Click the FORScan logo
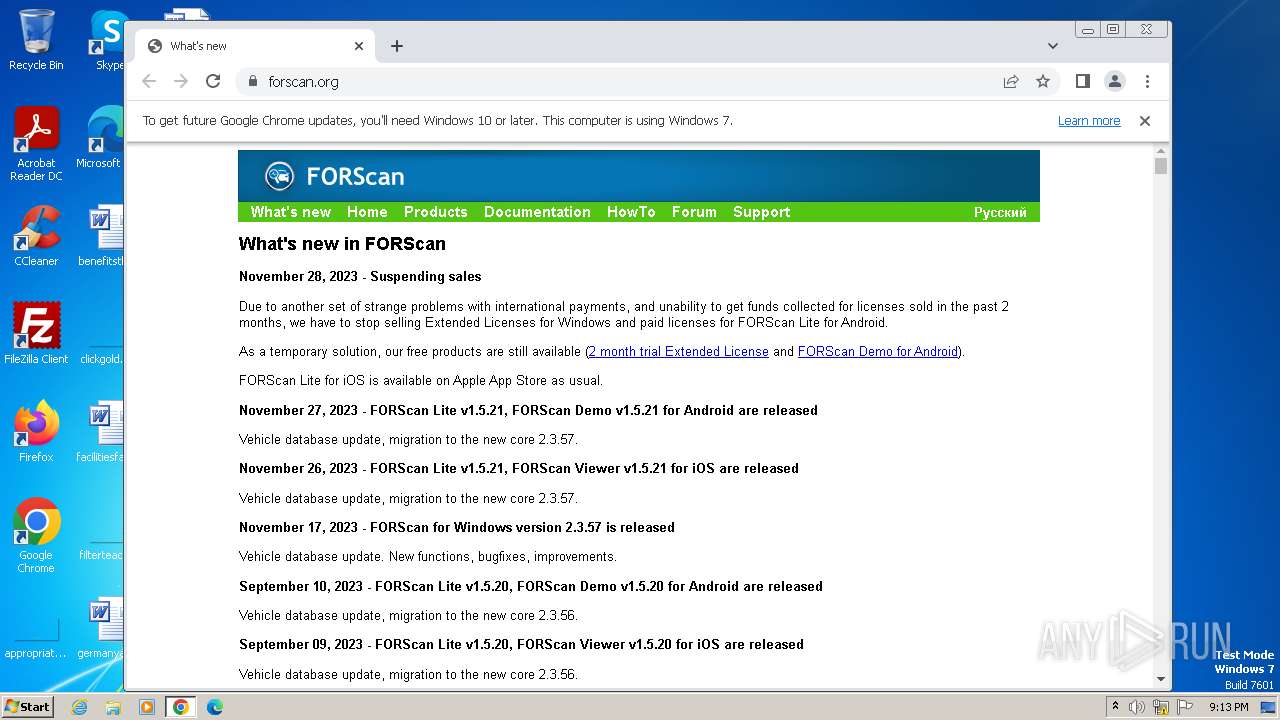The width and height of the screenshot is (1280, 720). [x=335, y=176]
